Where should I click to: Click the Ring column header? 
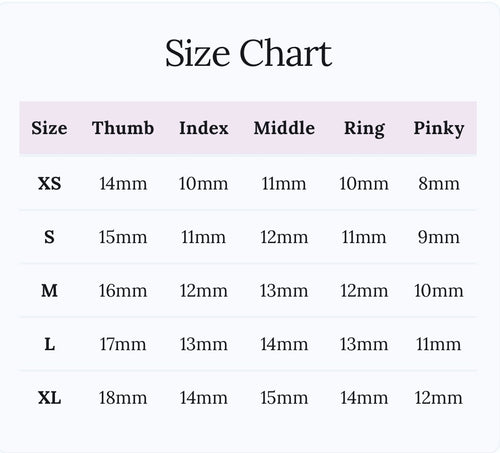tap(364, 129)
